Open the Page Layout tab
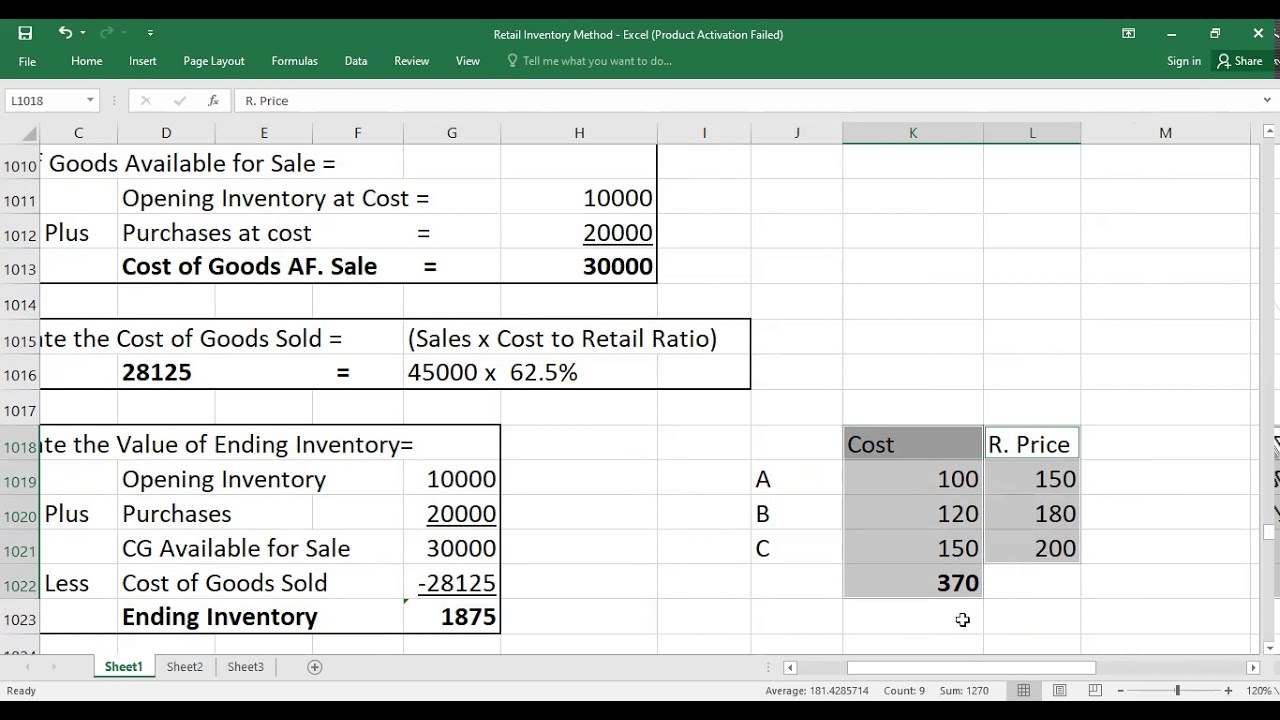 tap(214, 61)
